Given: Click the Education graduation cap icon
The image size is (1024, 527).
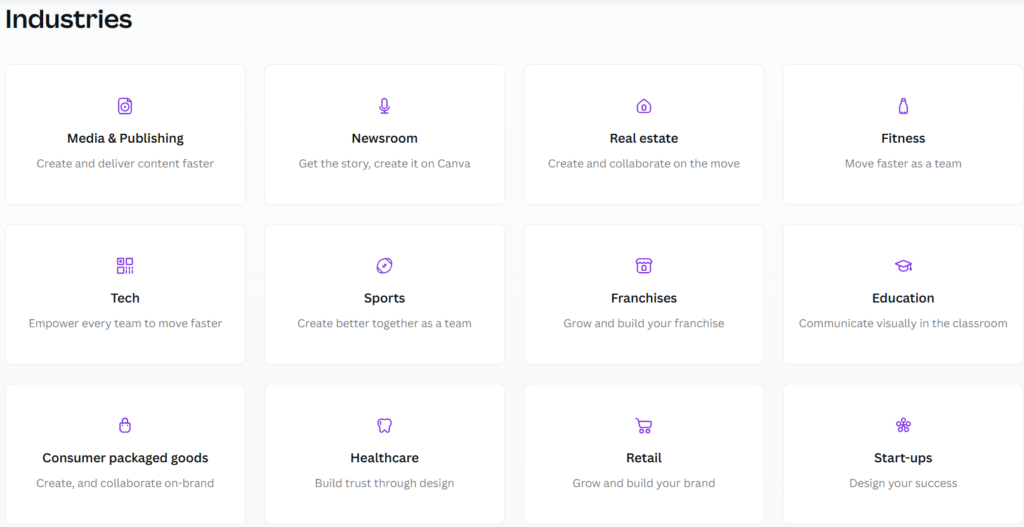Looking at the screenshot, I should click(x=903, y=266).
